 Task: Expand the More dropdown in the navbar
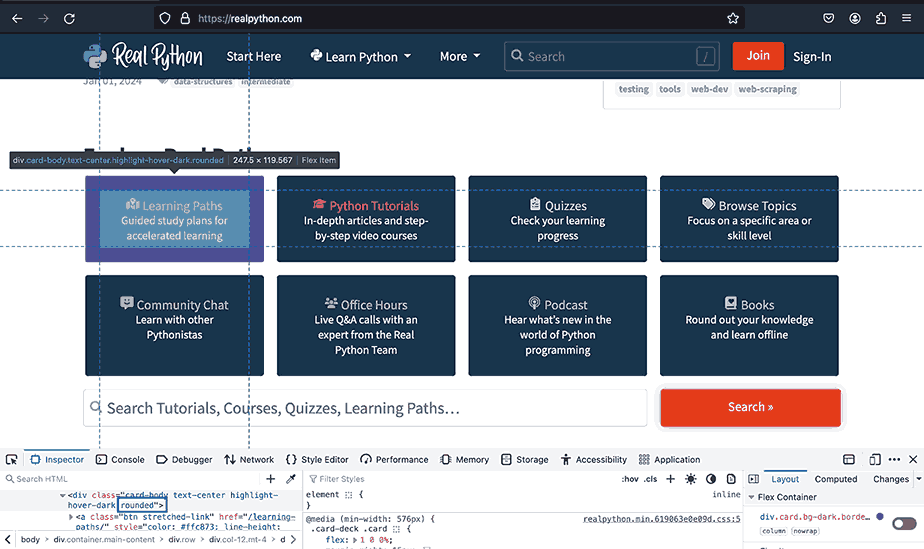coord(460,56)
